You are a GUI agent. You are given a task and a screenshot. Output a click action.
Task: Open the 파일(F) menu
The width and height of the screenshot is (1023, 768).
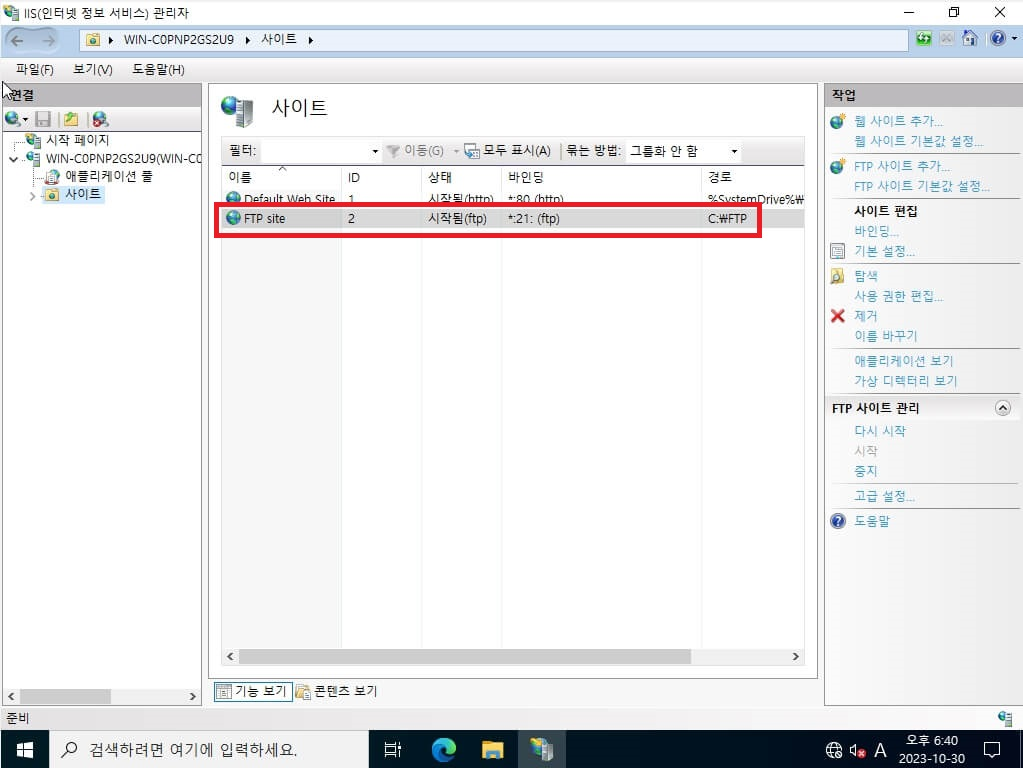click(35, 69)
